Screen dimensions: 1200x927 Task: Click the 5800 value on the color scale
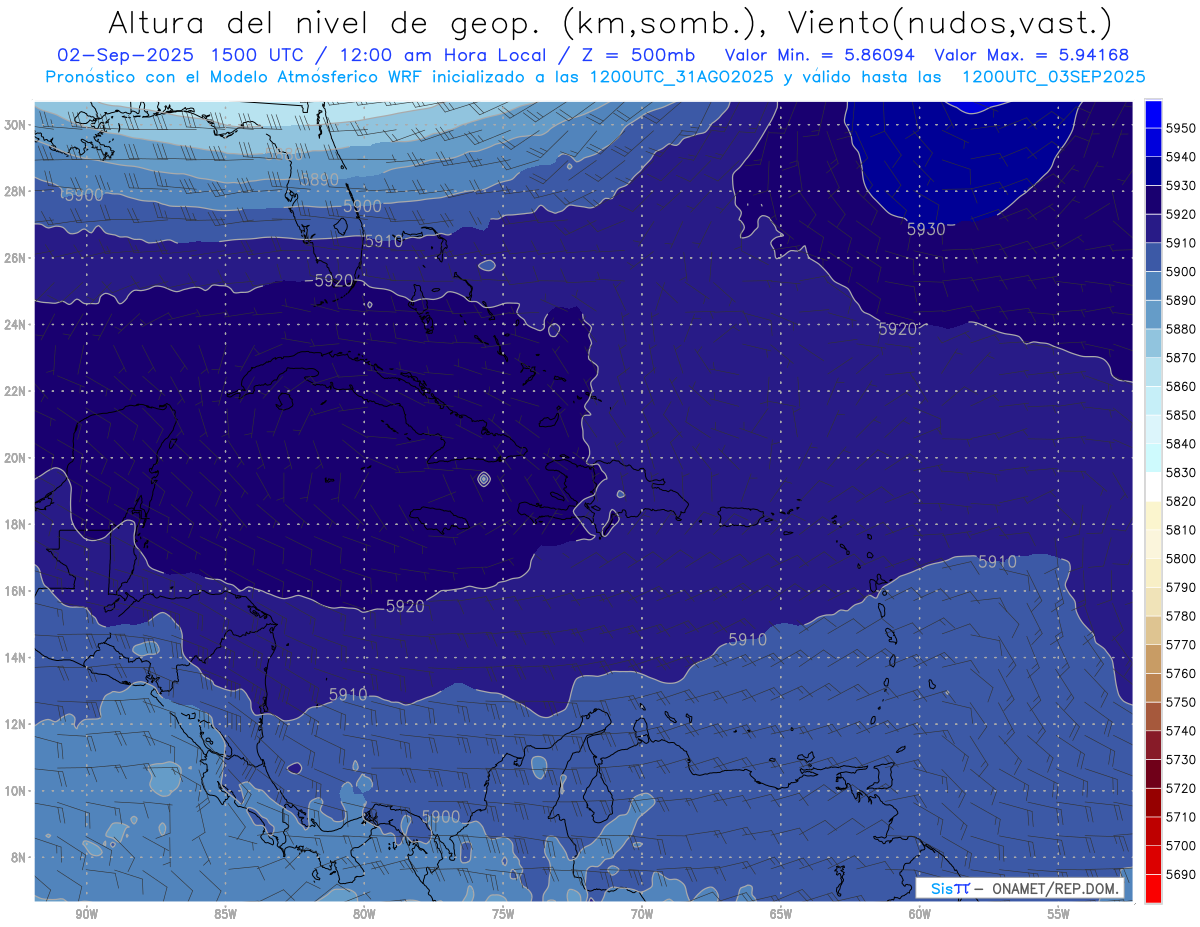[x=1180, y=558]
